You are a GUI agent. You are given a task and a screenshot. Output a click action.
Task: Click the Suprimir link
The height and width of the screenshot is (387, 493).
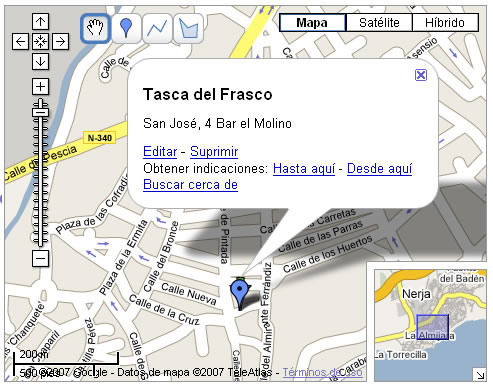tap(214, 152)
